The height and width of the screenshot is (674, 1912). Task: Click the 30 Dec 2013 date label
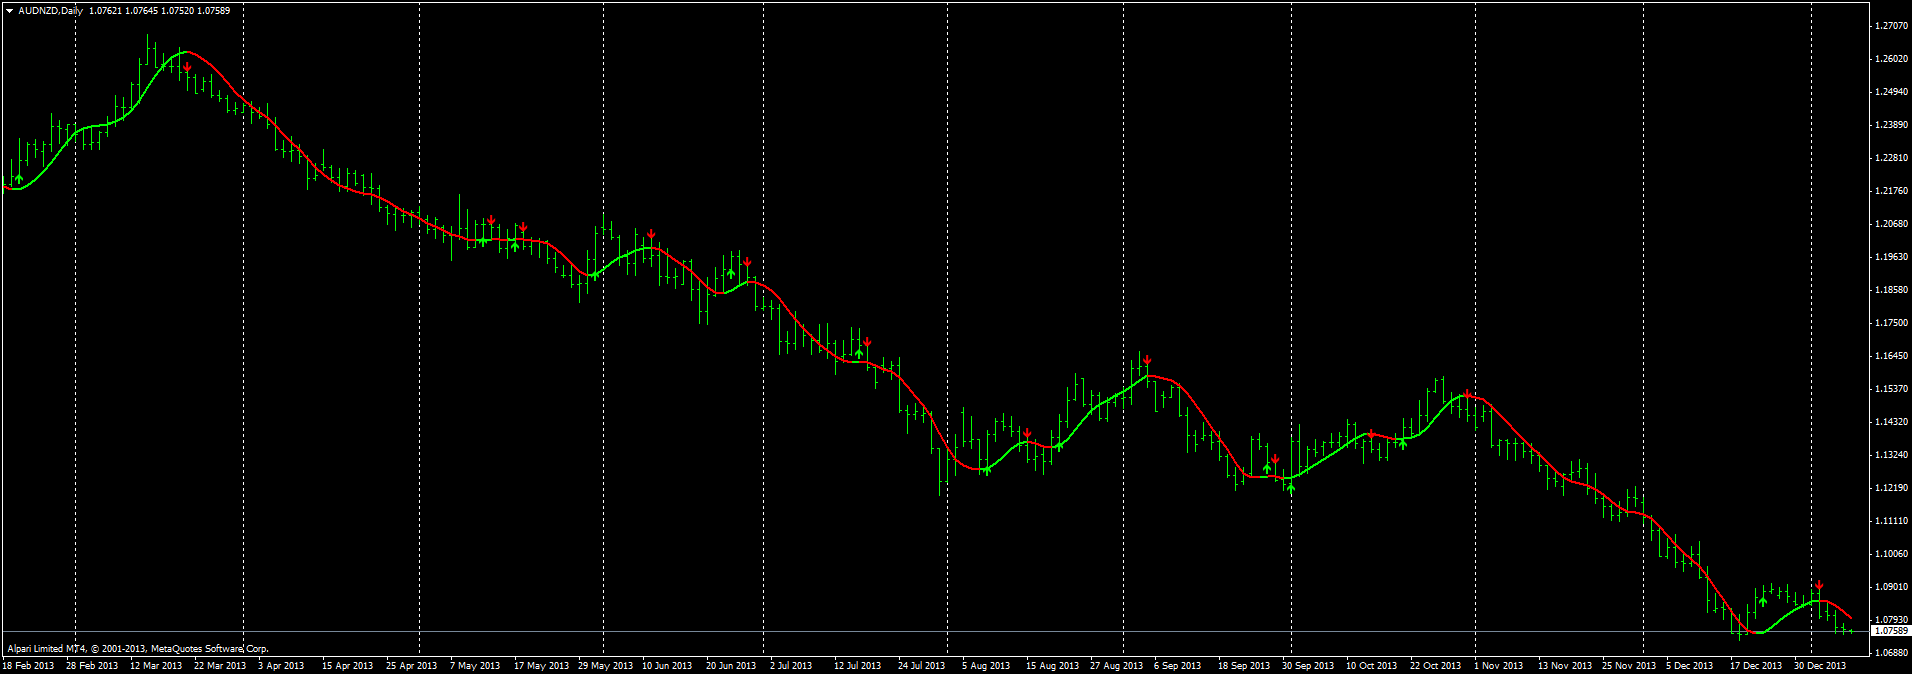pyautogui.click(x=1820, y=666)
